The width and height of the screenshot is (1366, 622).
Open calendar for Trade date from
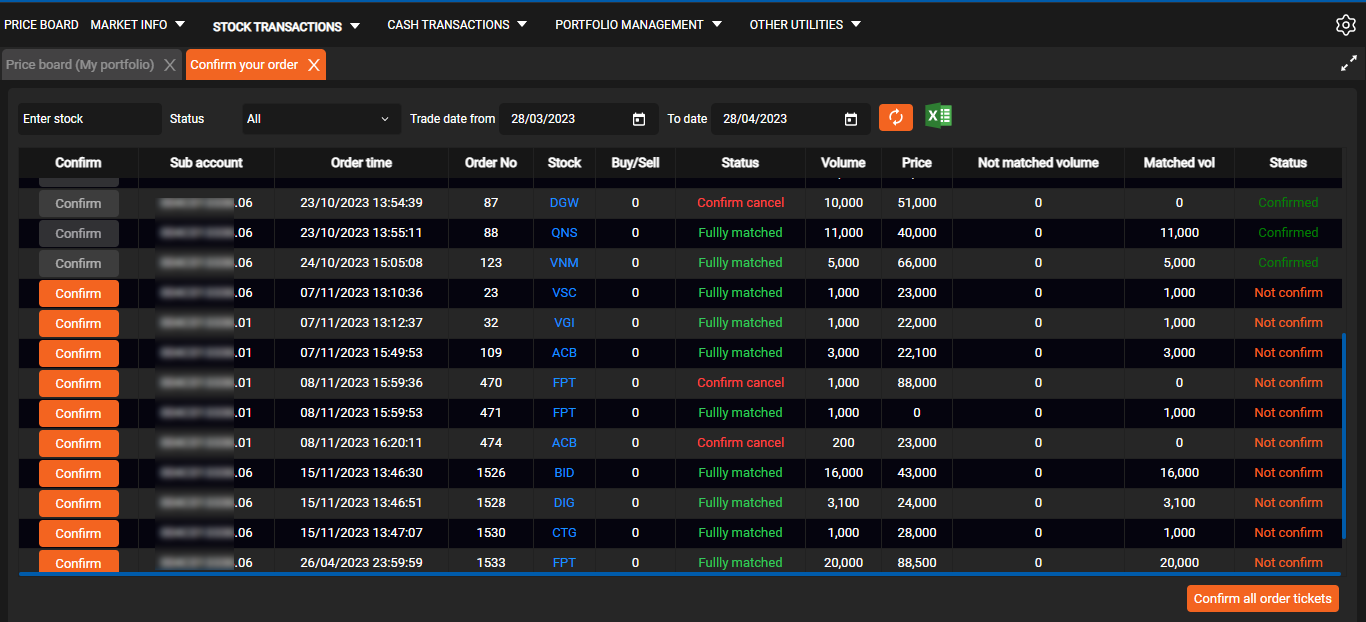[x=639, y=119]
